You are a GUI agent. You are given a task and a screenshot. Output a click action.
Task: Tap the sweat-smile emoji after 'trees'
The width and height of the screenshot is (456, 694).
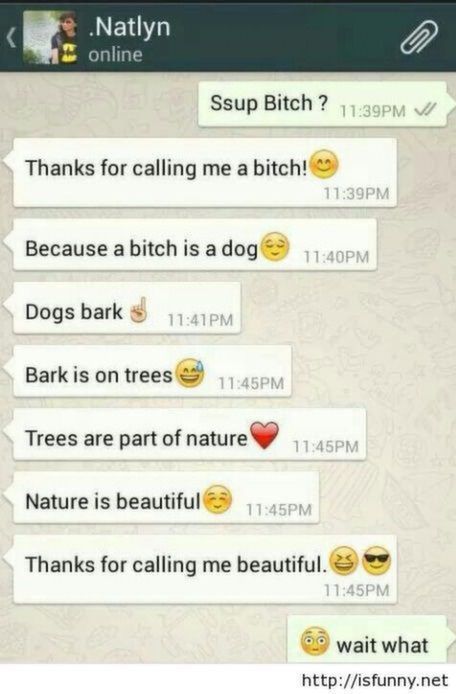tap(190, 373)
